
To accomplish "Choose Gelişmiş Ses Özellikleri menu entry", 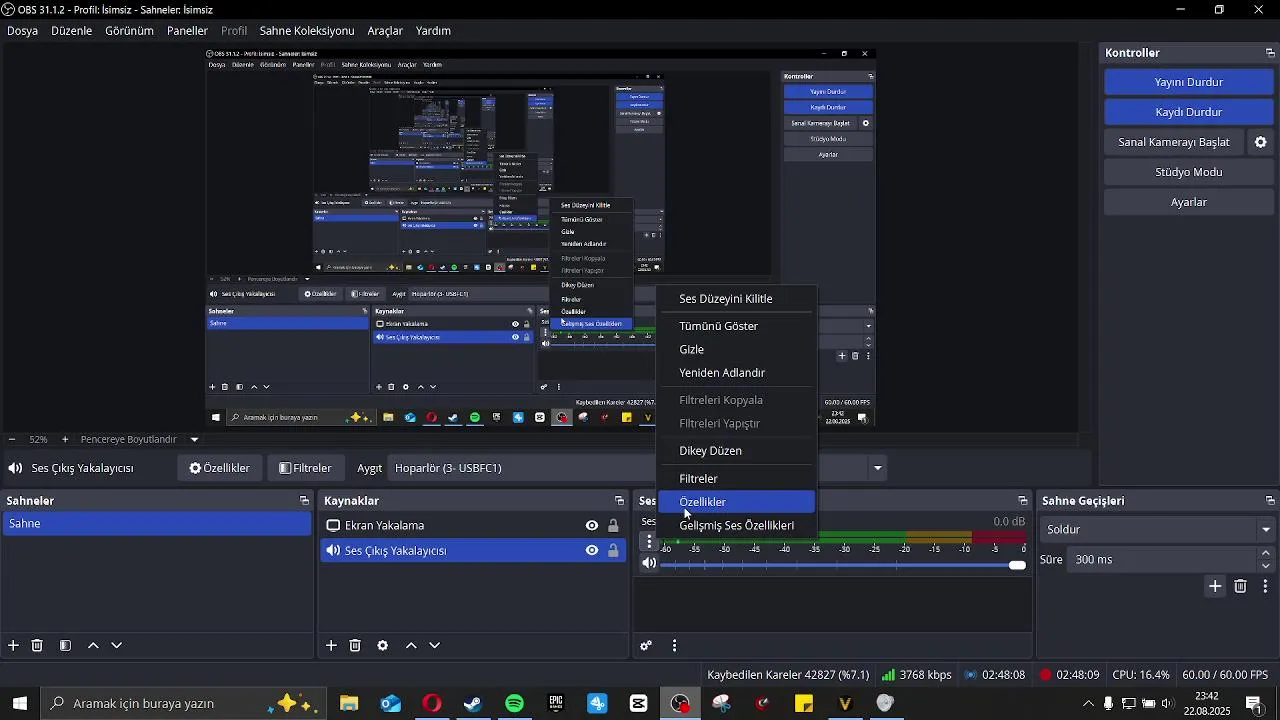I will pyautogui.click(x=737, y=526).
